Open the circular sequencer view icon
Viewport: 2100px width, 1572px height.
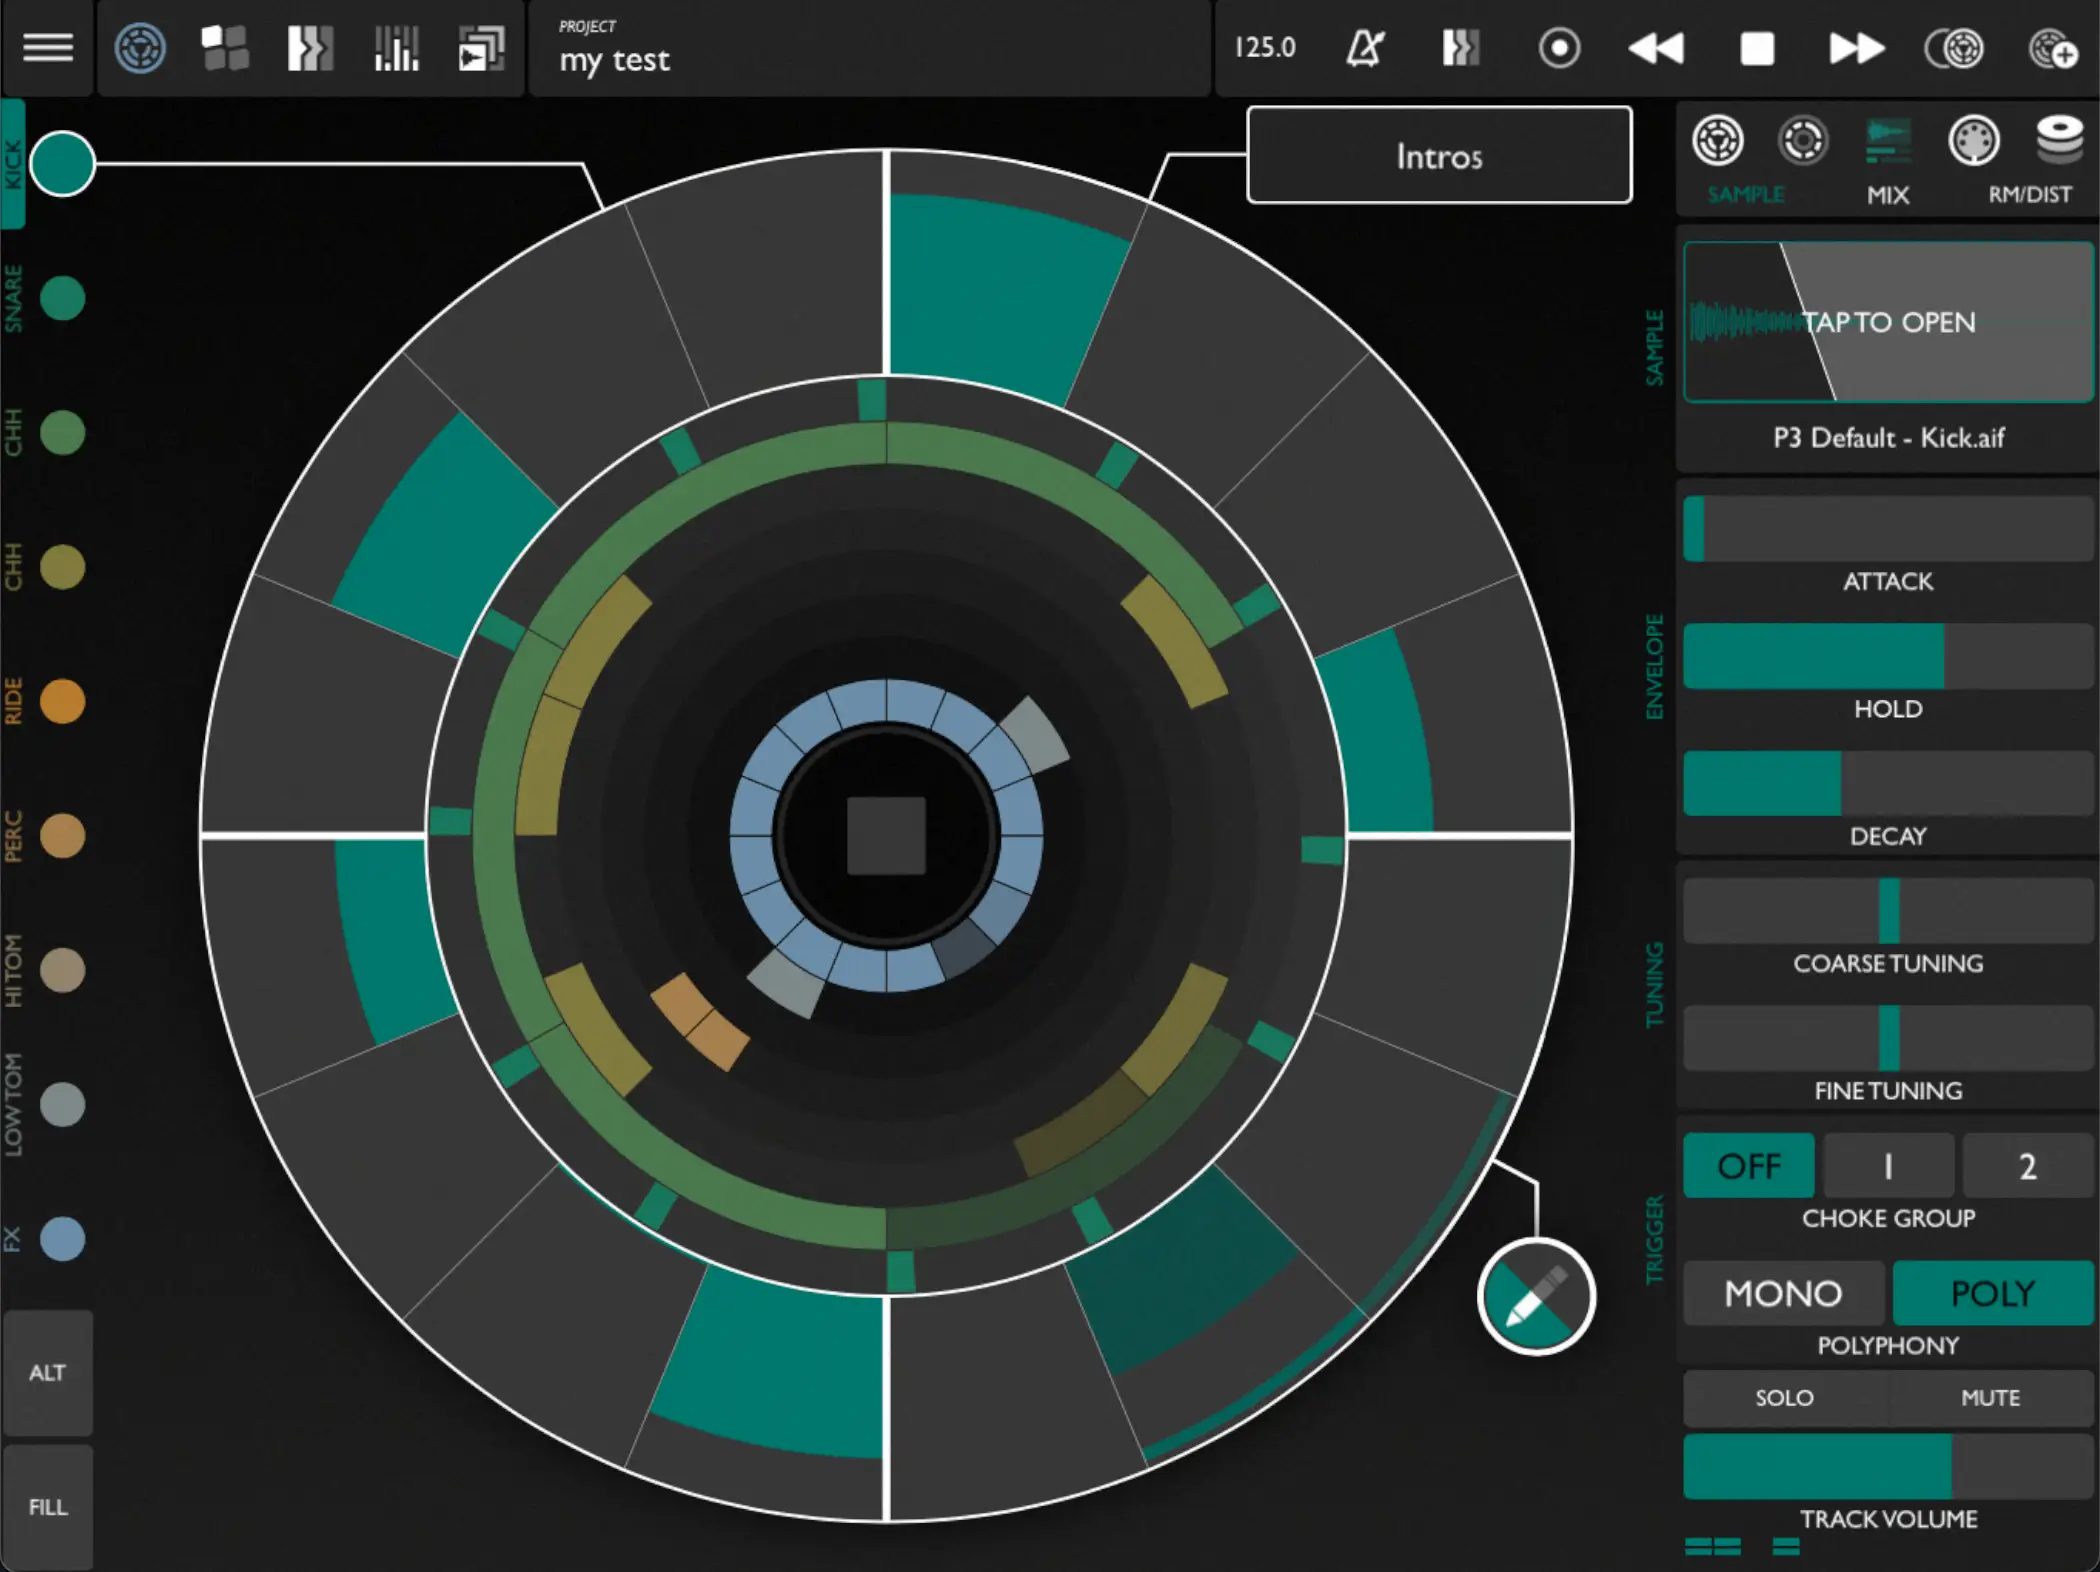tap(140, 47)
